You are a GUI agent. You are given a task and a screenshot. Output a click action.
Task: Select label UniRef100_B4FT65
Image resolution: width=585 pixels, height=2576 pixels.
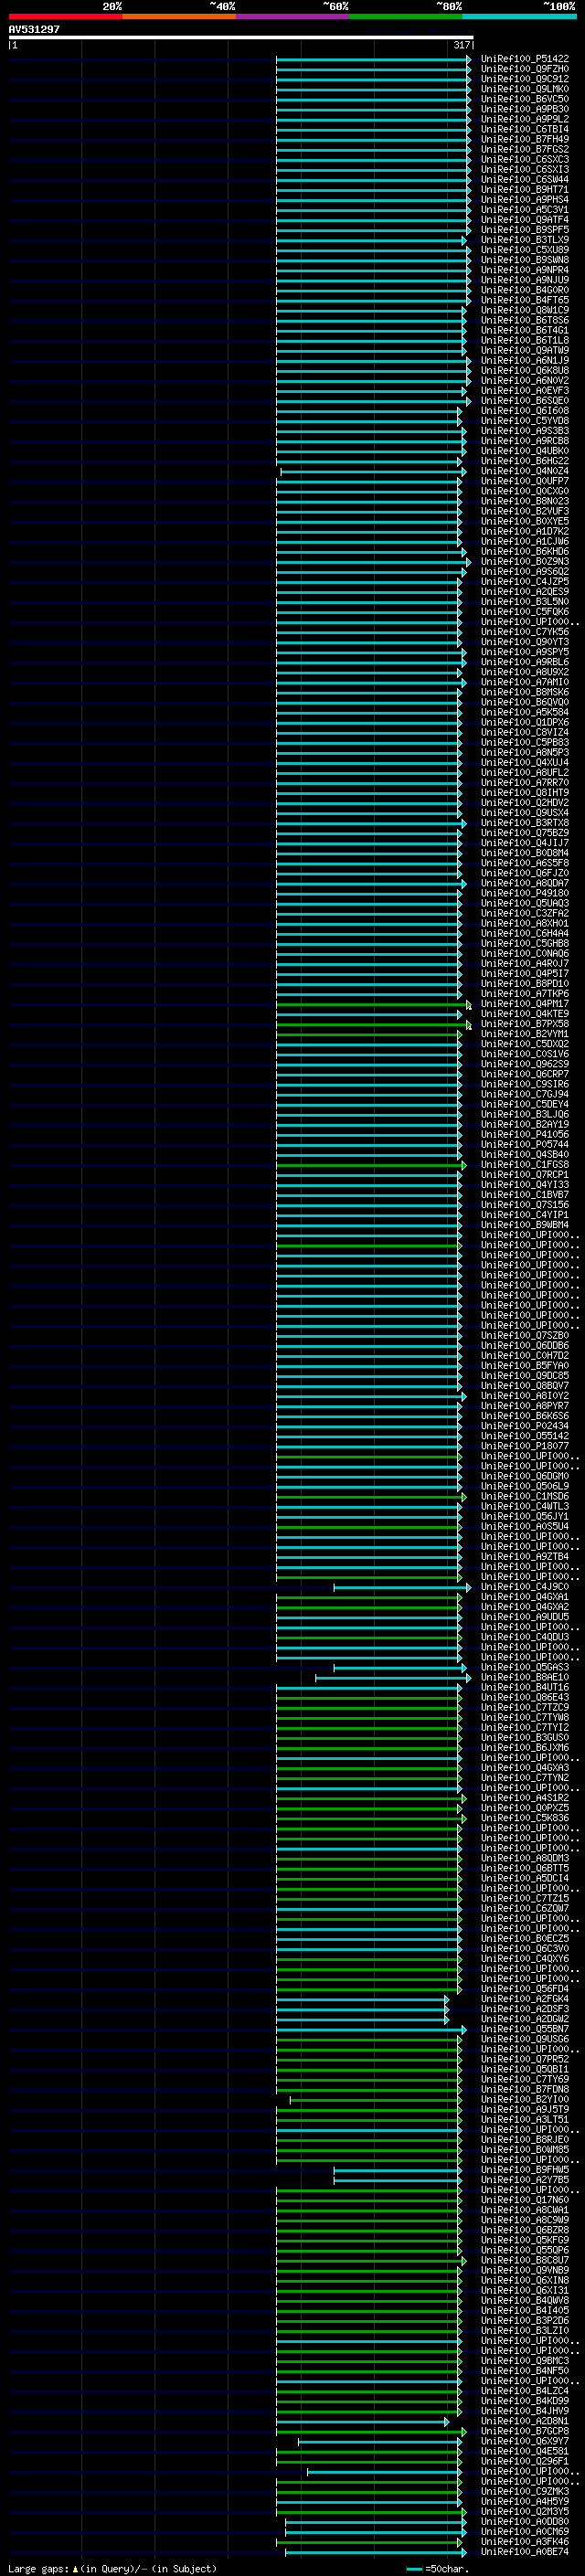tap(525, 300)
